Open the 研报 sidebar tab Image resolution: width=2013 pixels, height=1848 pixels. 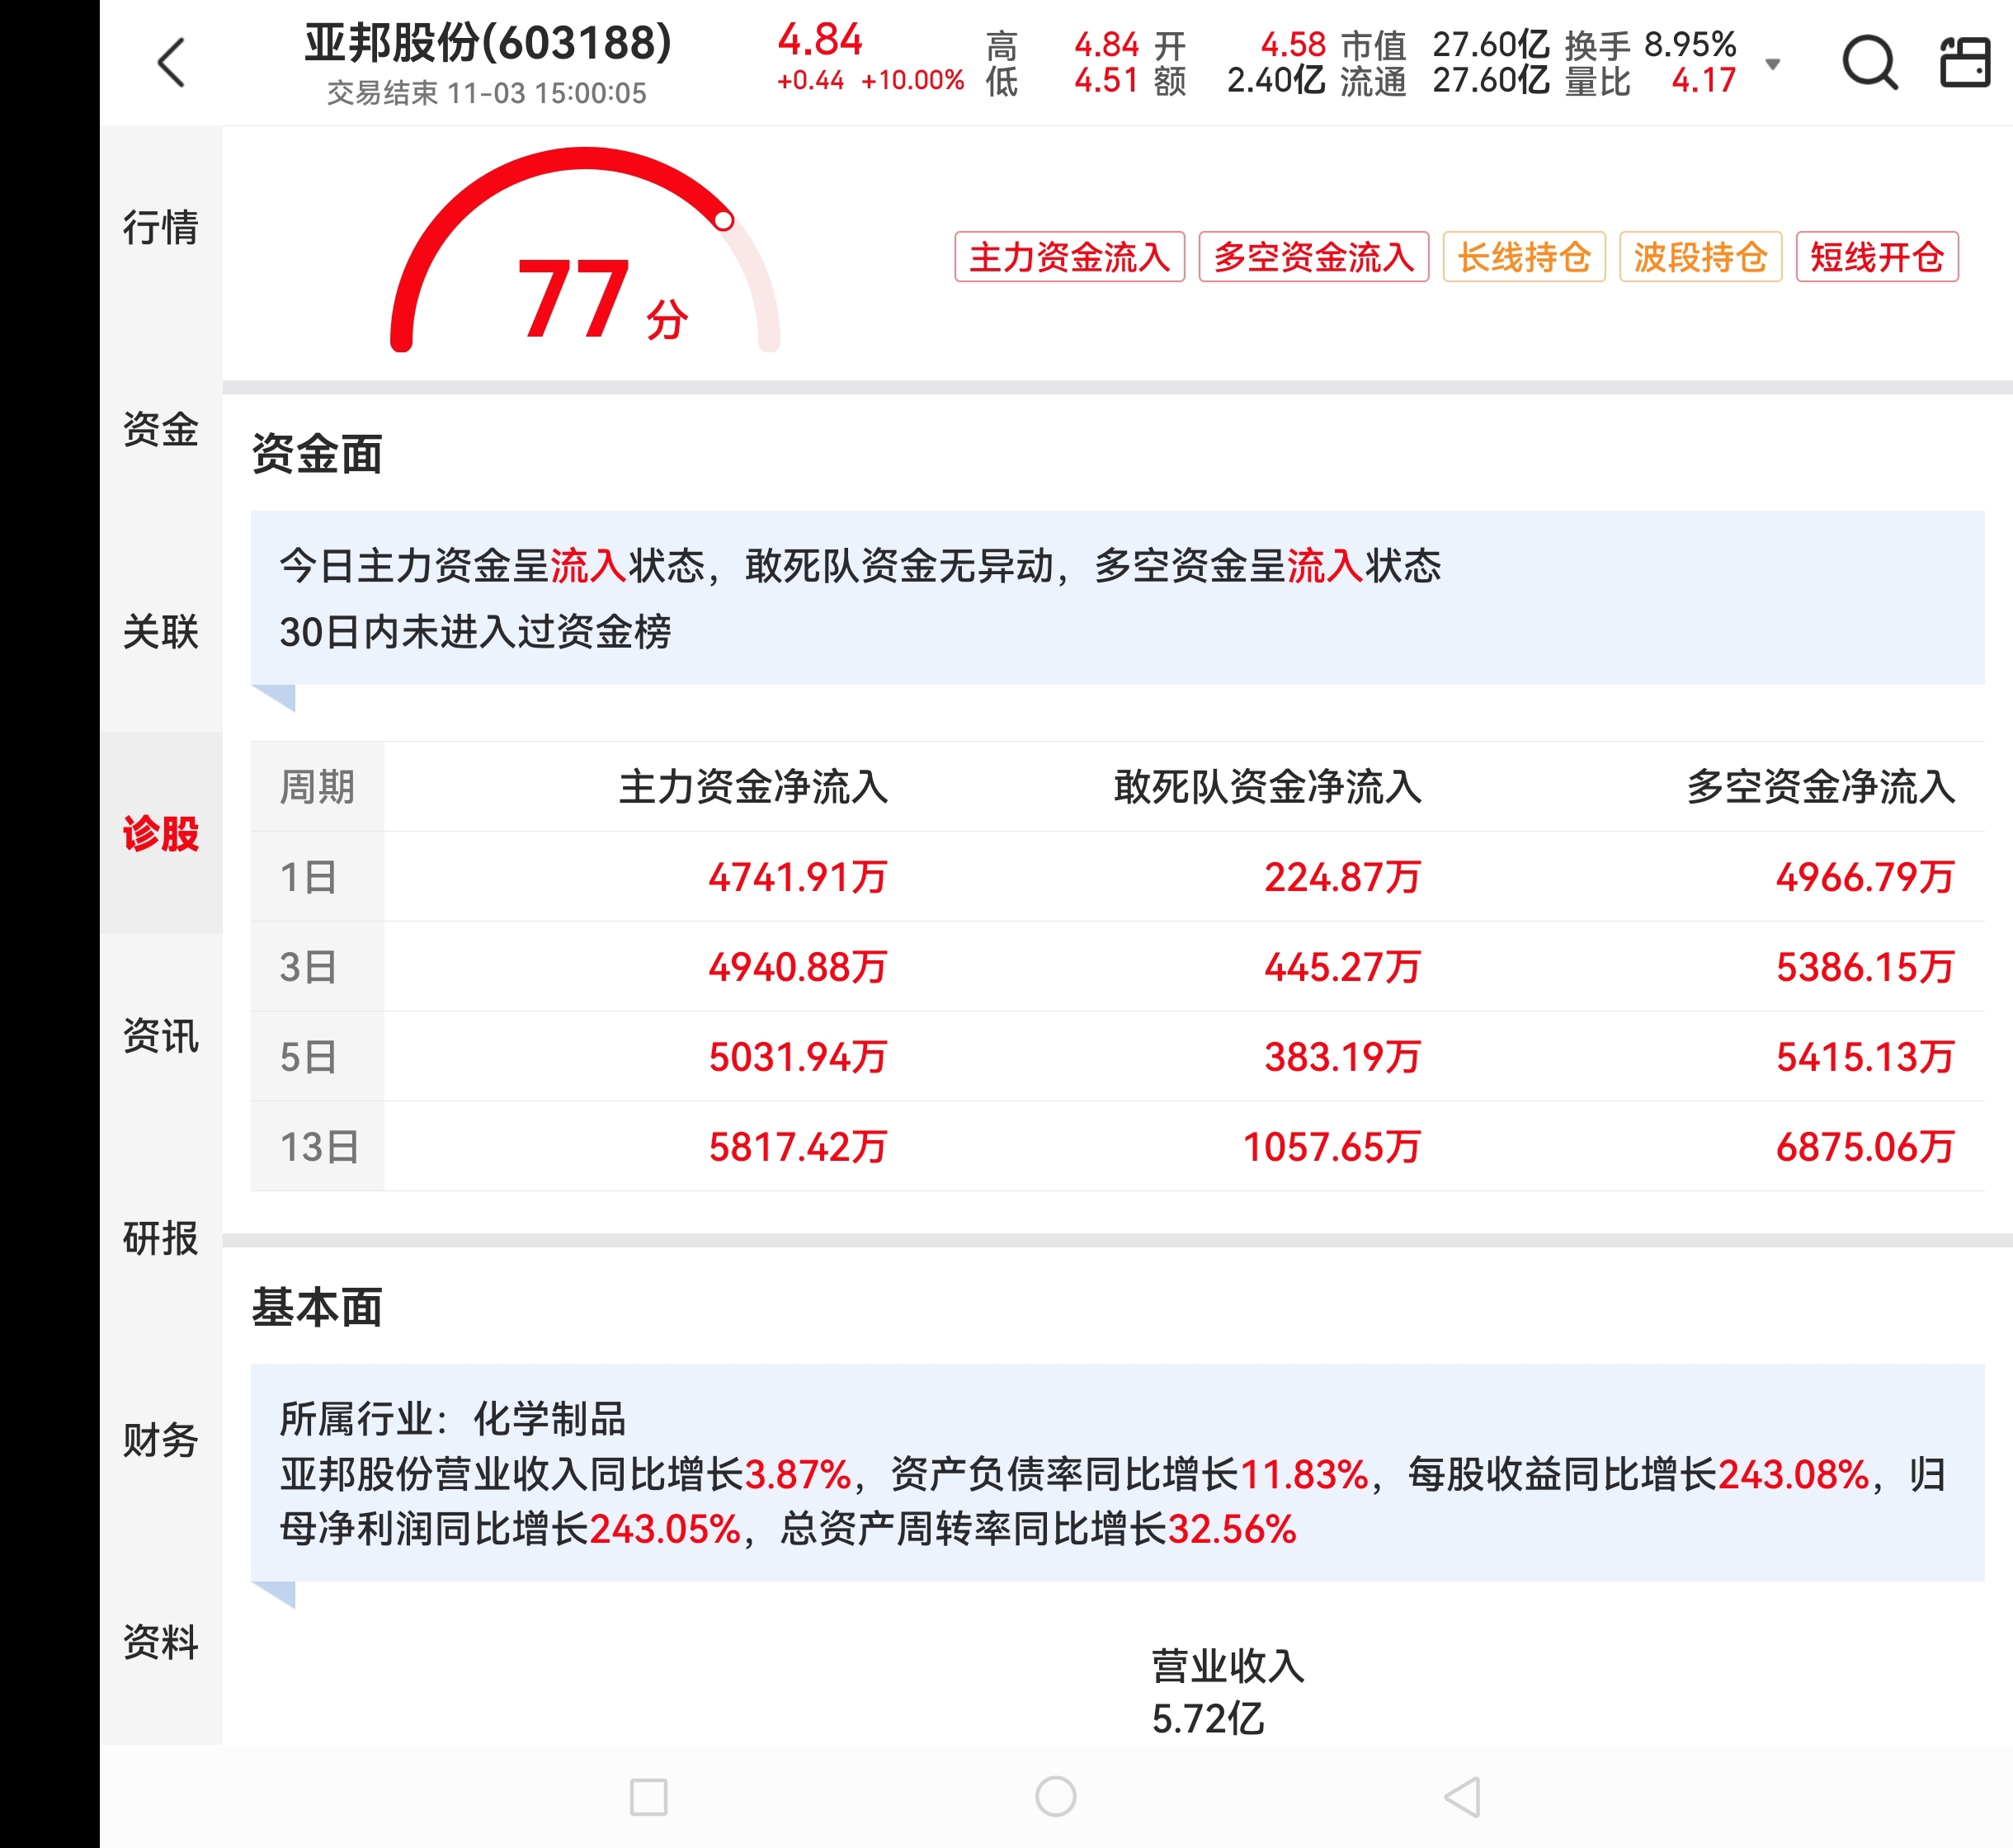(x=161, y=1238)
